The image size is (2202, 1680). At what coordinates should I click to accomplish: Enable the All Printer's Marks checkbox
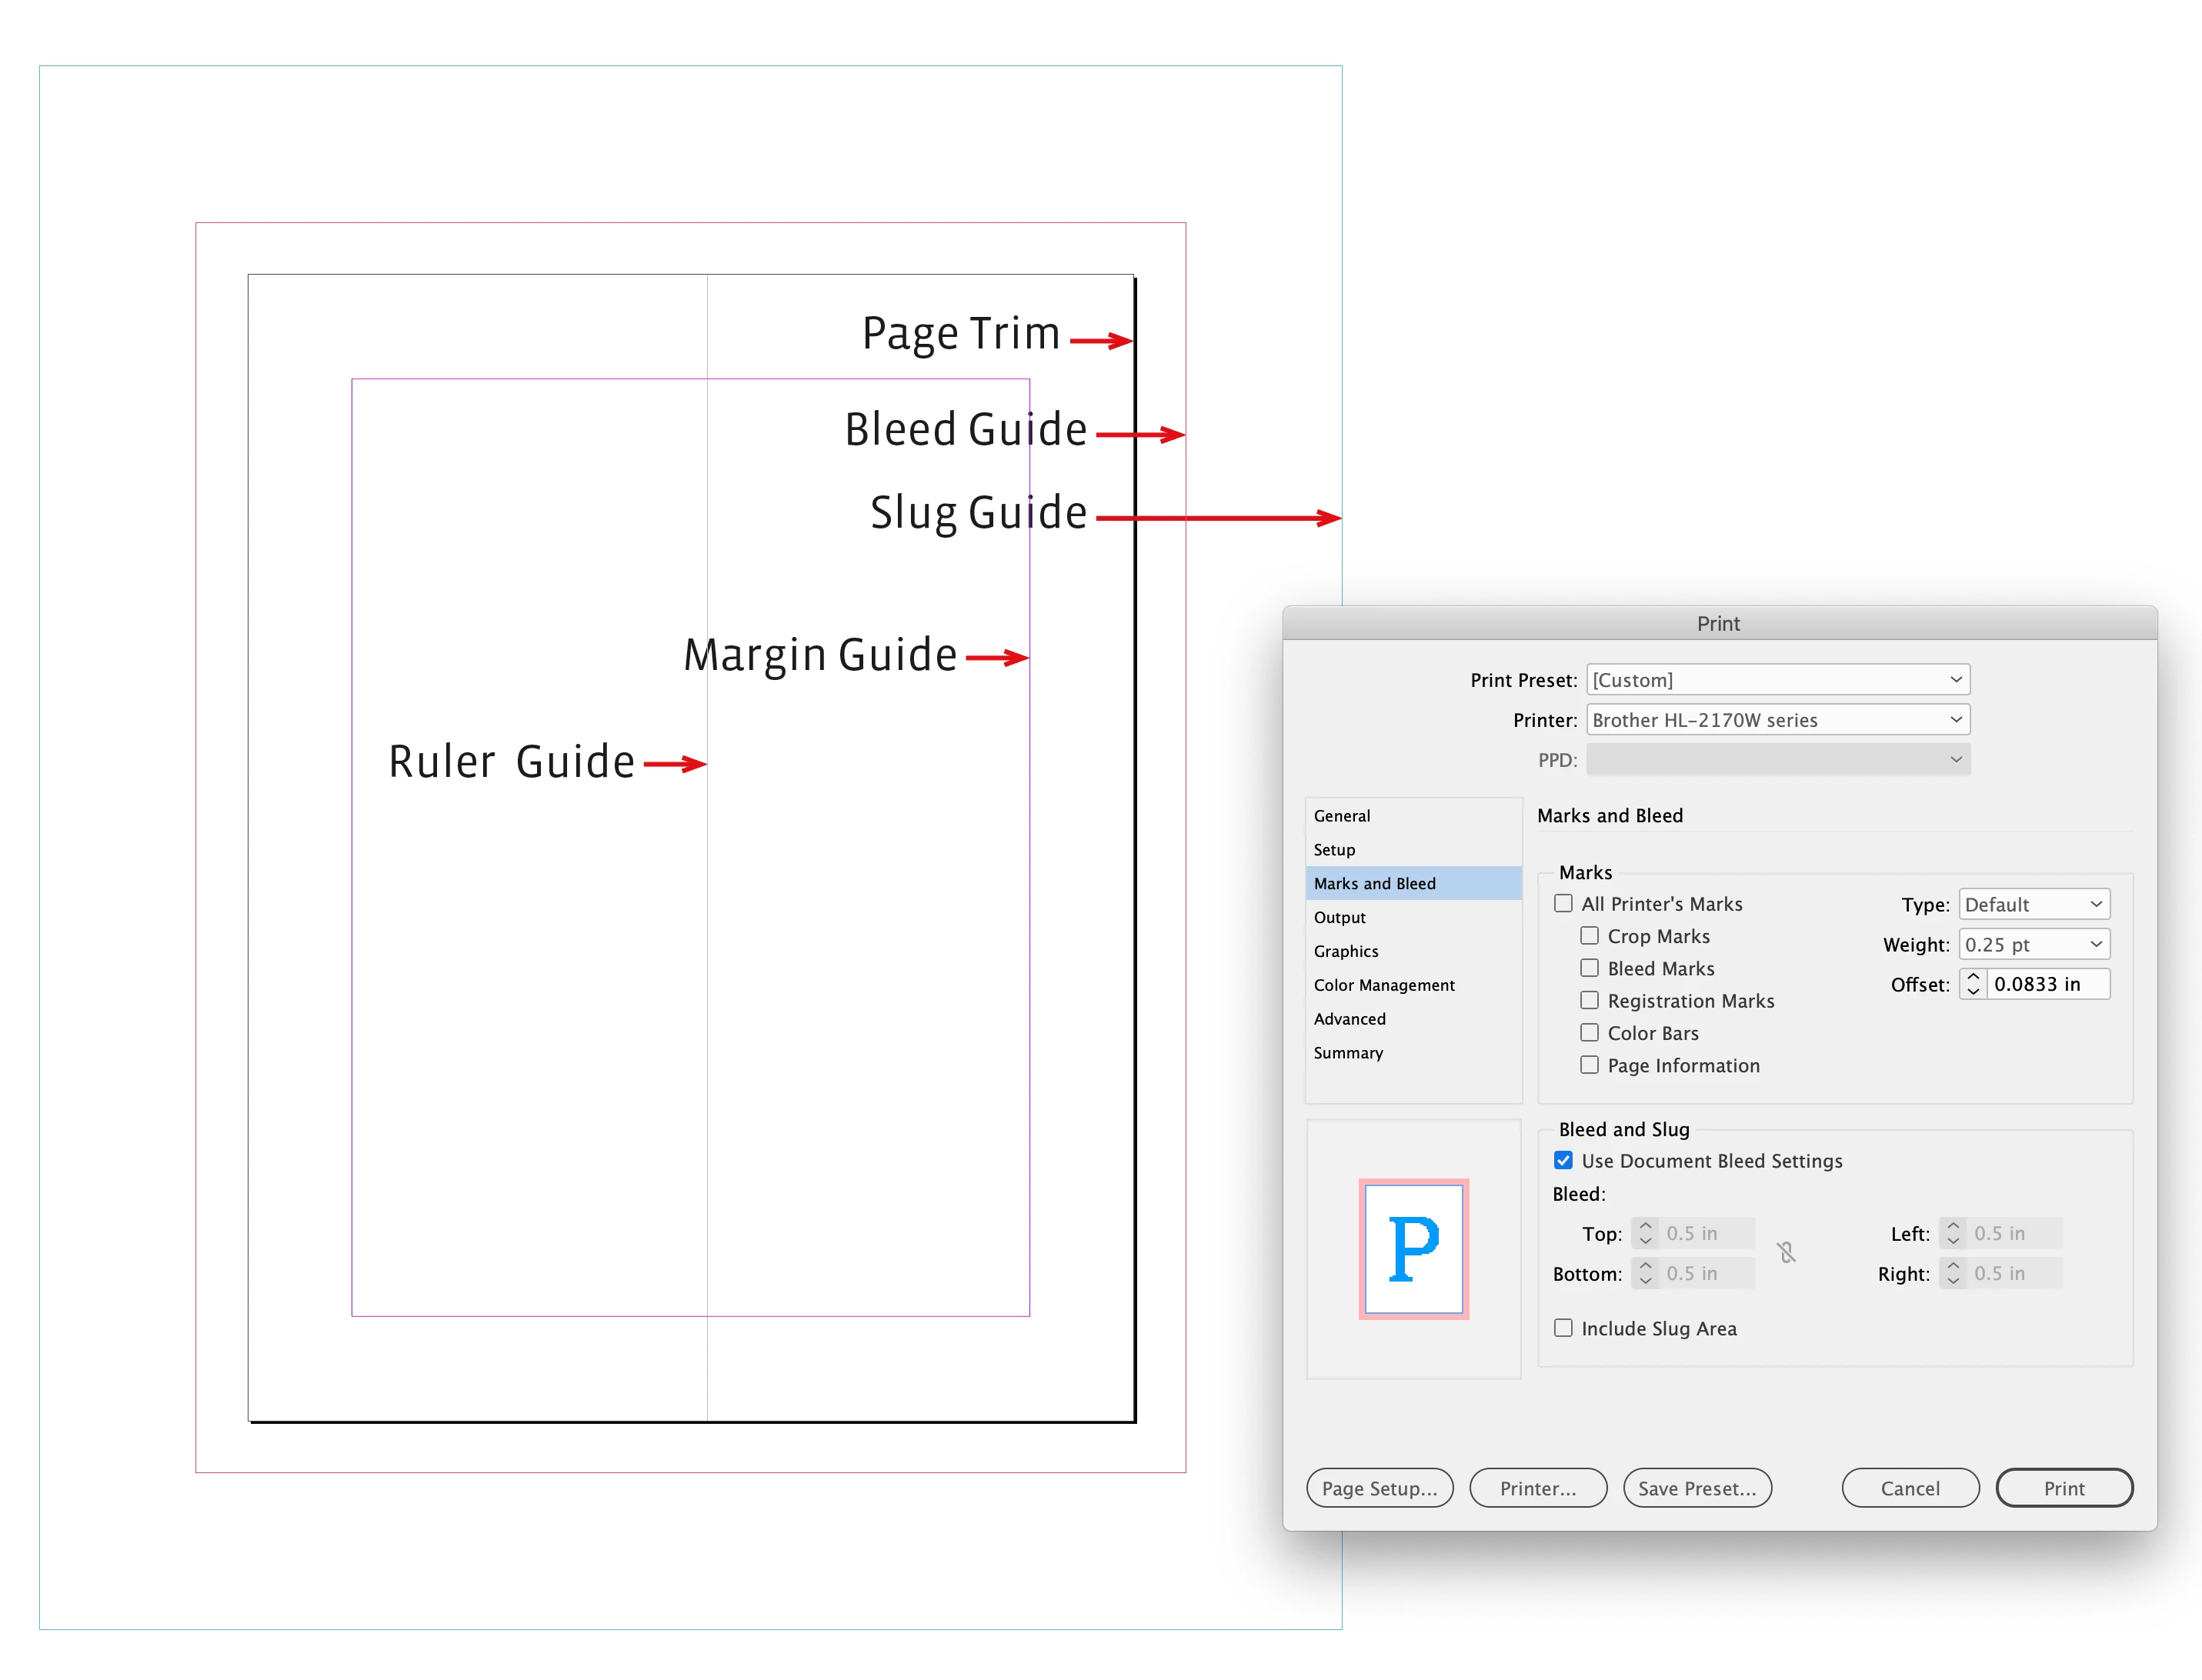pos(1563,904)
